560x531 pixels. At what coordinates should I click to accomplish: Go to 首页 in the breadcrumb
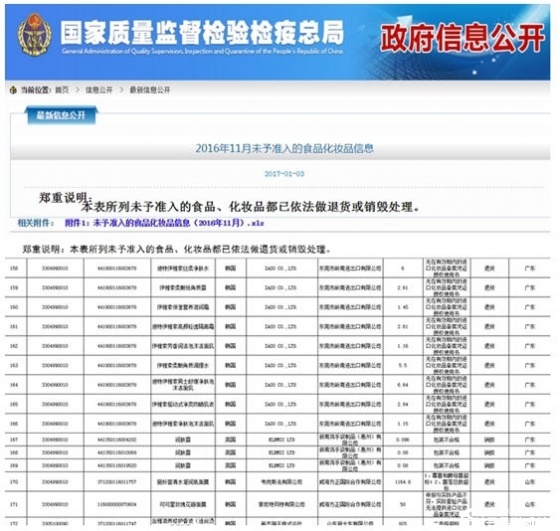62,90
